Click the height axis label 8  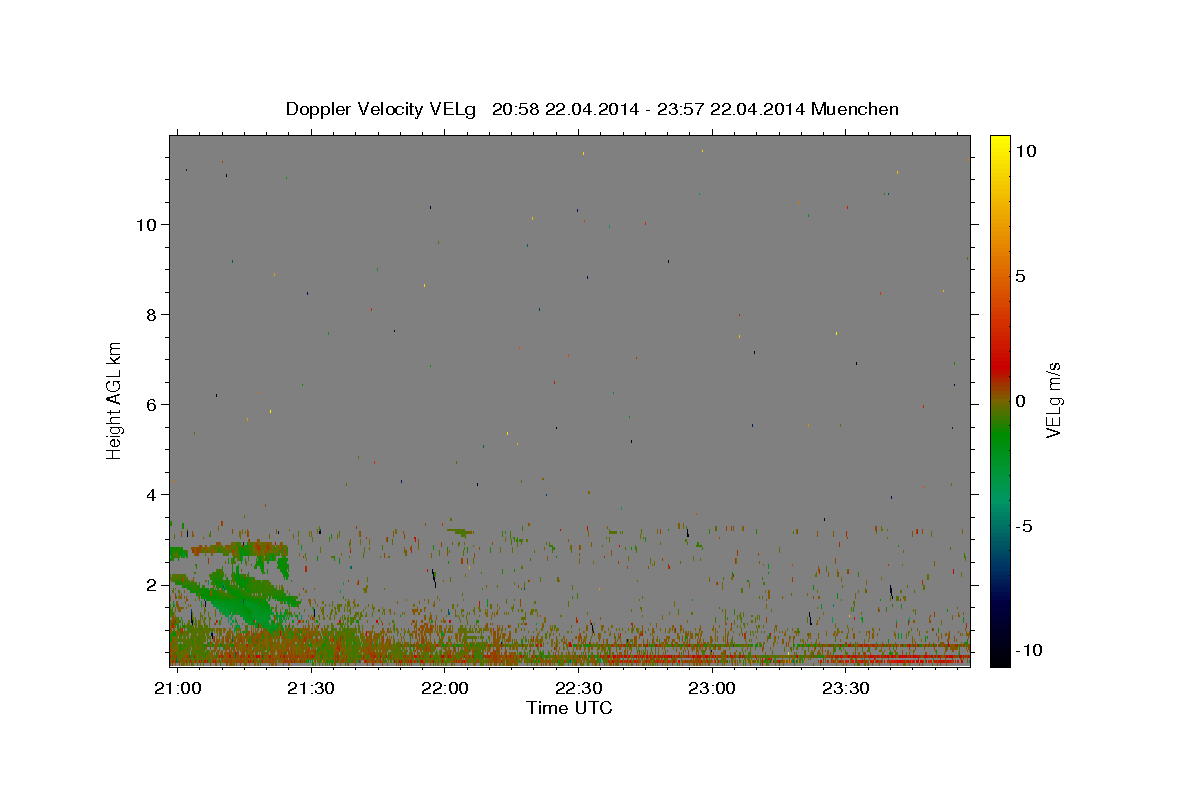point(150,314)
